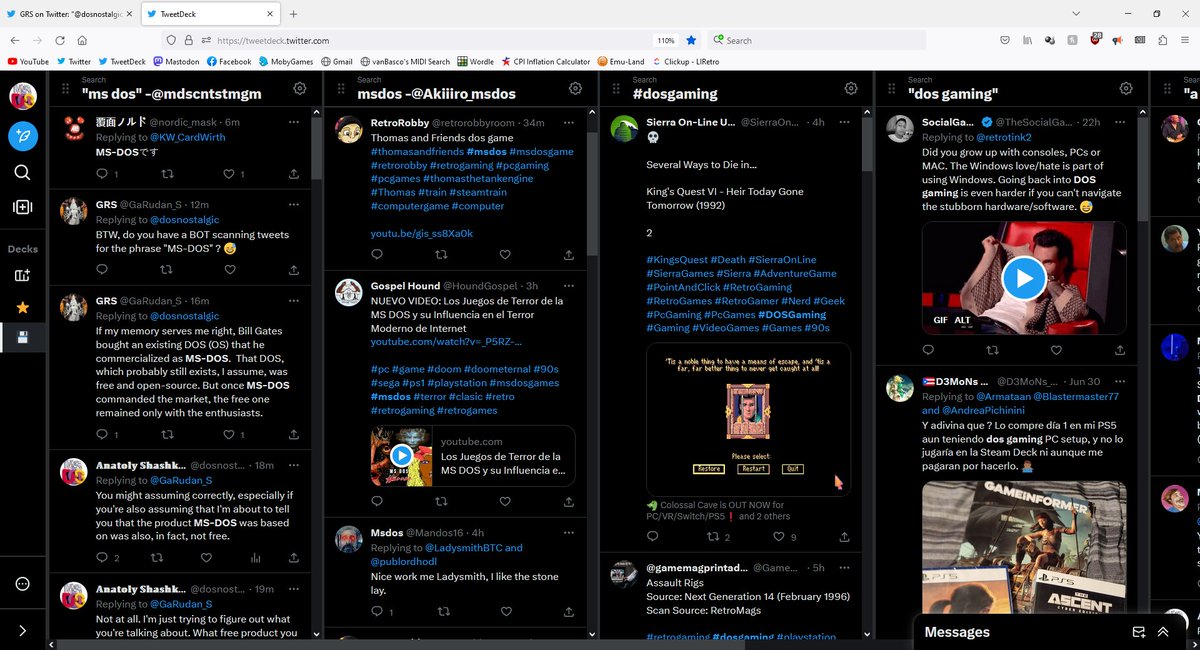Open more menu on RetroRobby tweet

[568, 122]
